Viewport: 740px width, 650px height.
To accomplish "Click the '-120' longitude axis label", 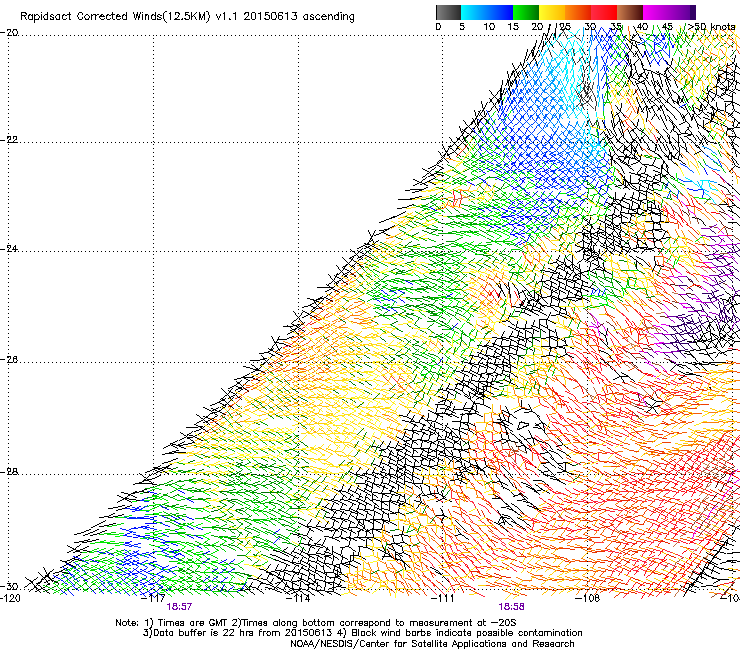I will 10,599.
